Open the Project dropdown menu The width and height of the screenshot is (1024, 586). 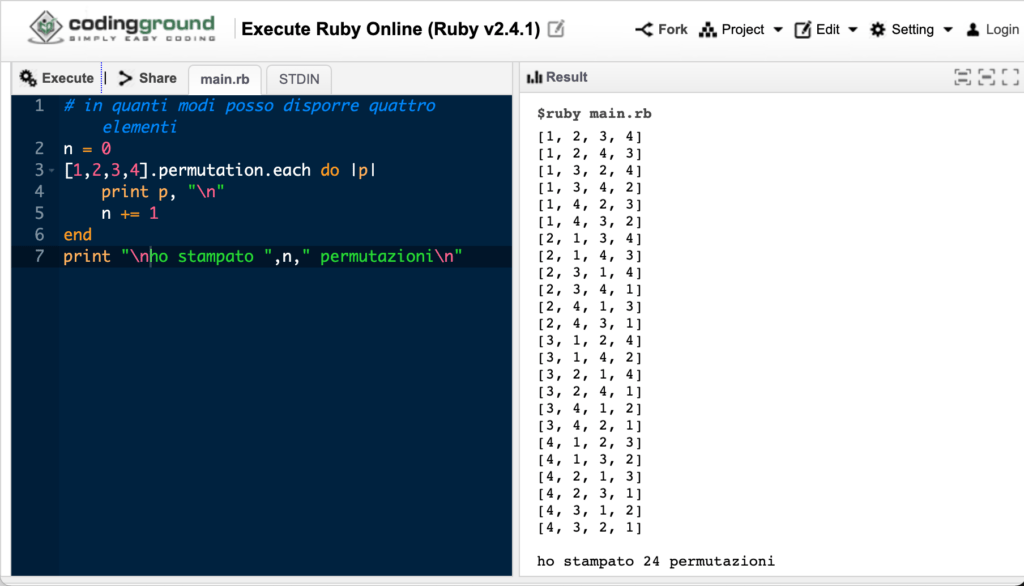click(x=741, y=29)
